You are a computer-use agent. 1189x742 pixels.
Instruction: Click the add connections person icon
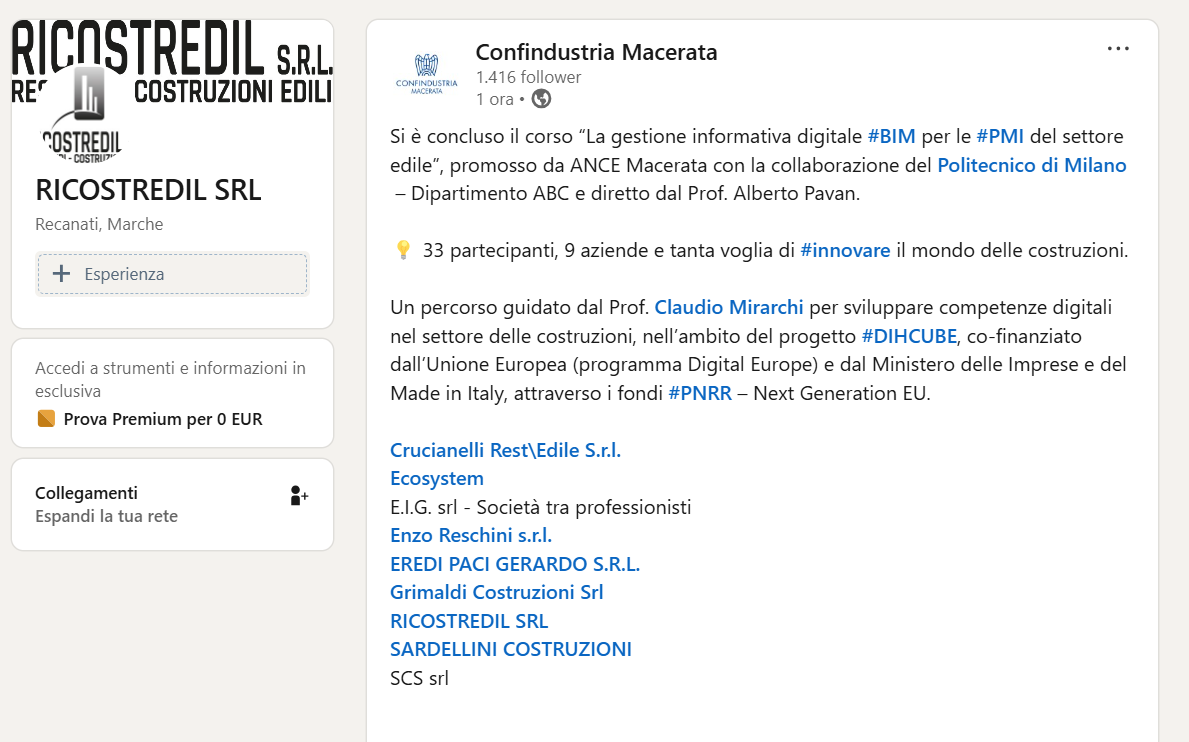pos(299,496)
